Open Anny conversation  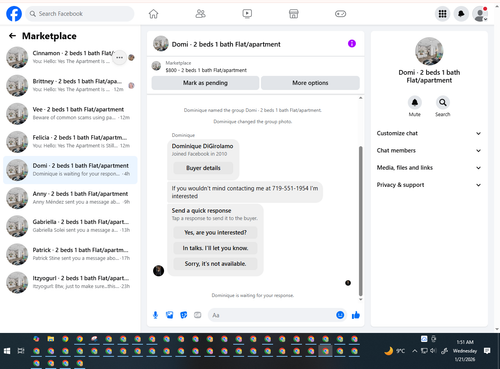pos(70,198)
